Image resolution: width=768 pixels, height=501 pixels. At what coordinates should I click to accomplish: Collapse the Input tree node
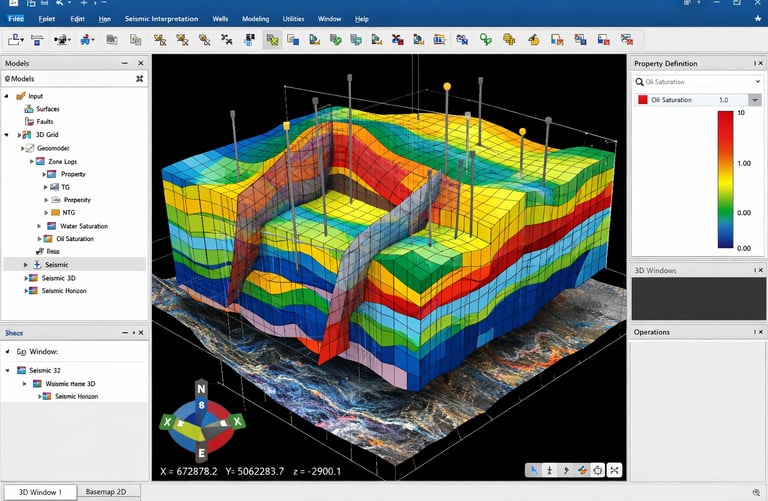(6, 96)
